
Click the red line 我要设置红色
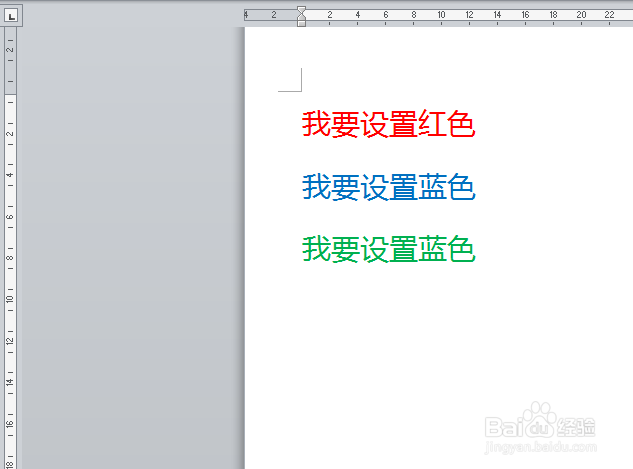click(388, 124)
